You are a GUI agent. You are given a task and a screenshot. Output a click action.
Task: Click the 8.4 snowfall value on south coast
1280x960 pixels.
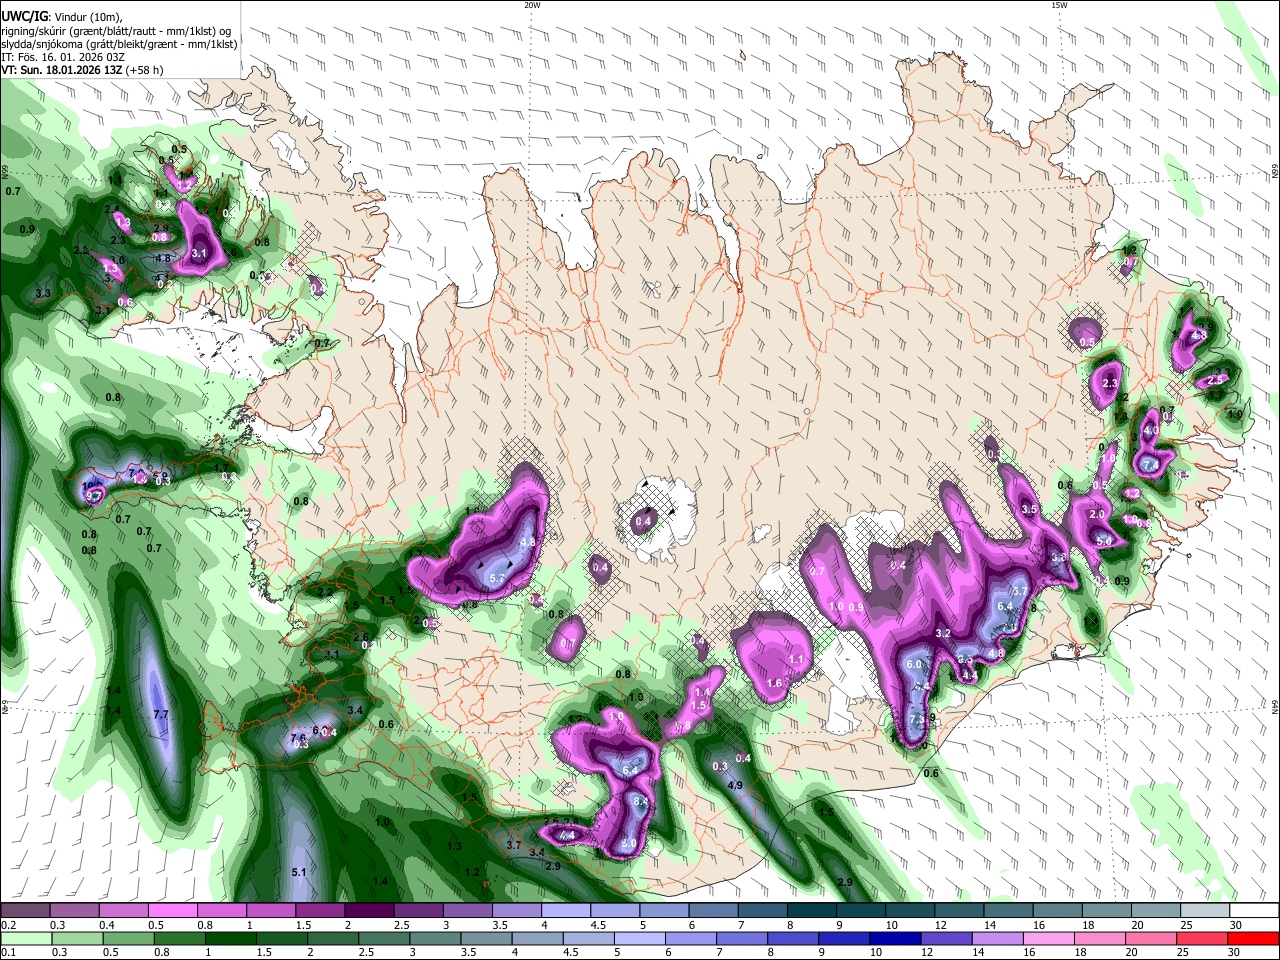coord(642,802)
